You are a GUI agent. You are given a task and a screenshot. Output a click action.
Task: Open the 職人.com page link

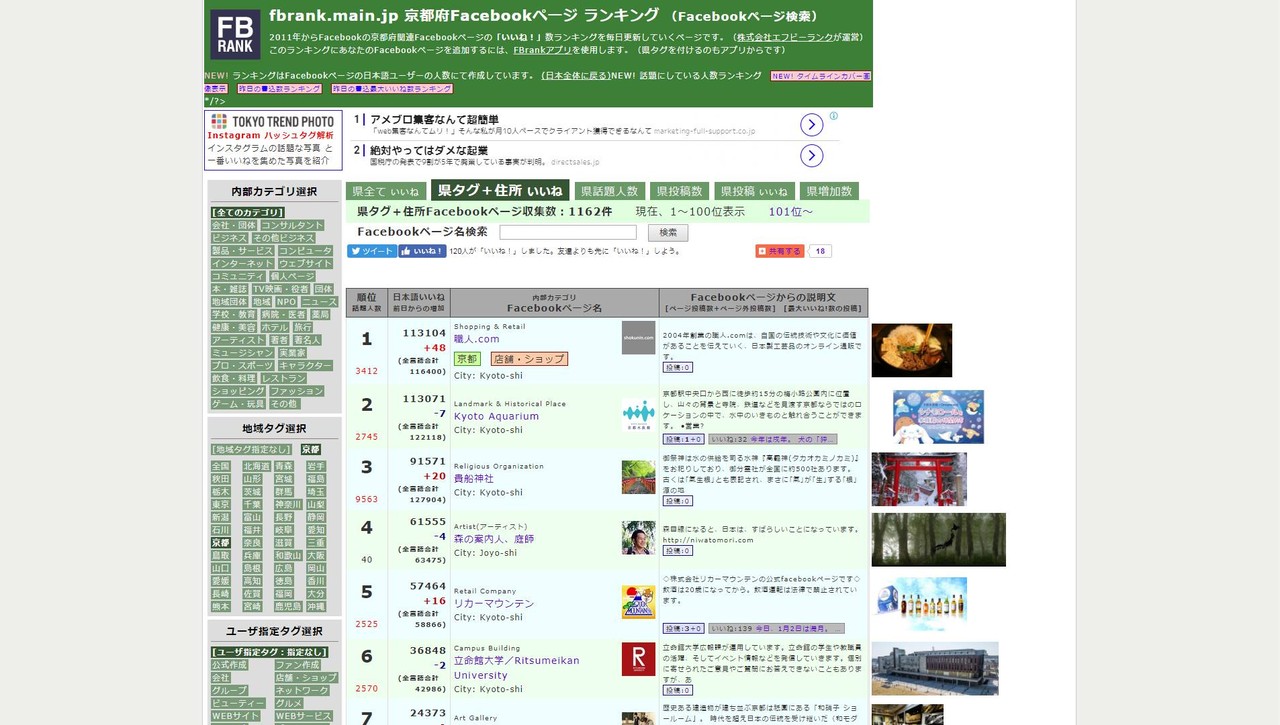[477, 339]
